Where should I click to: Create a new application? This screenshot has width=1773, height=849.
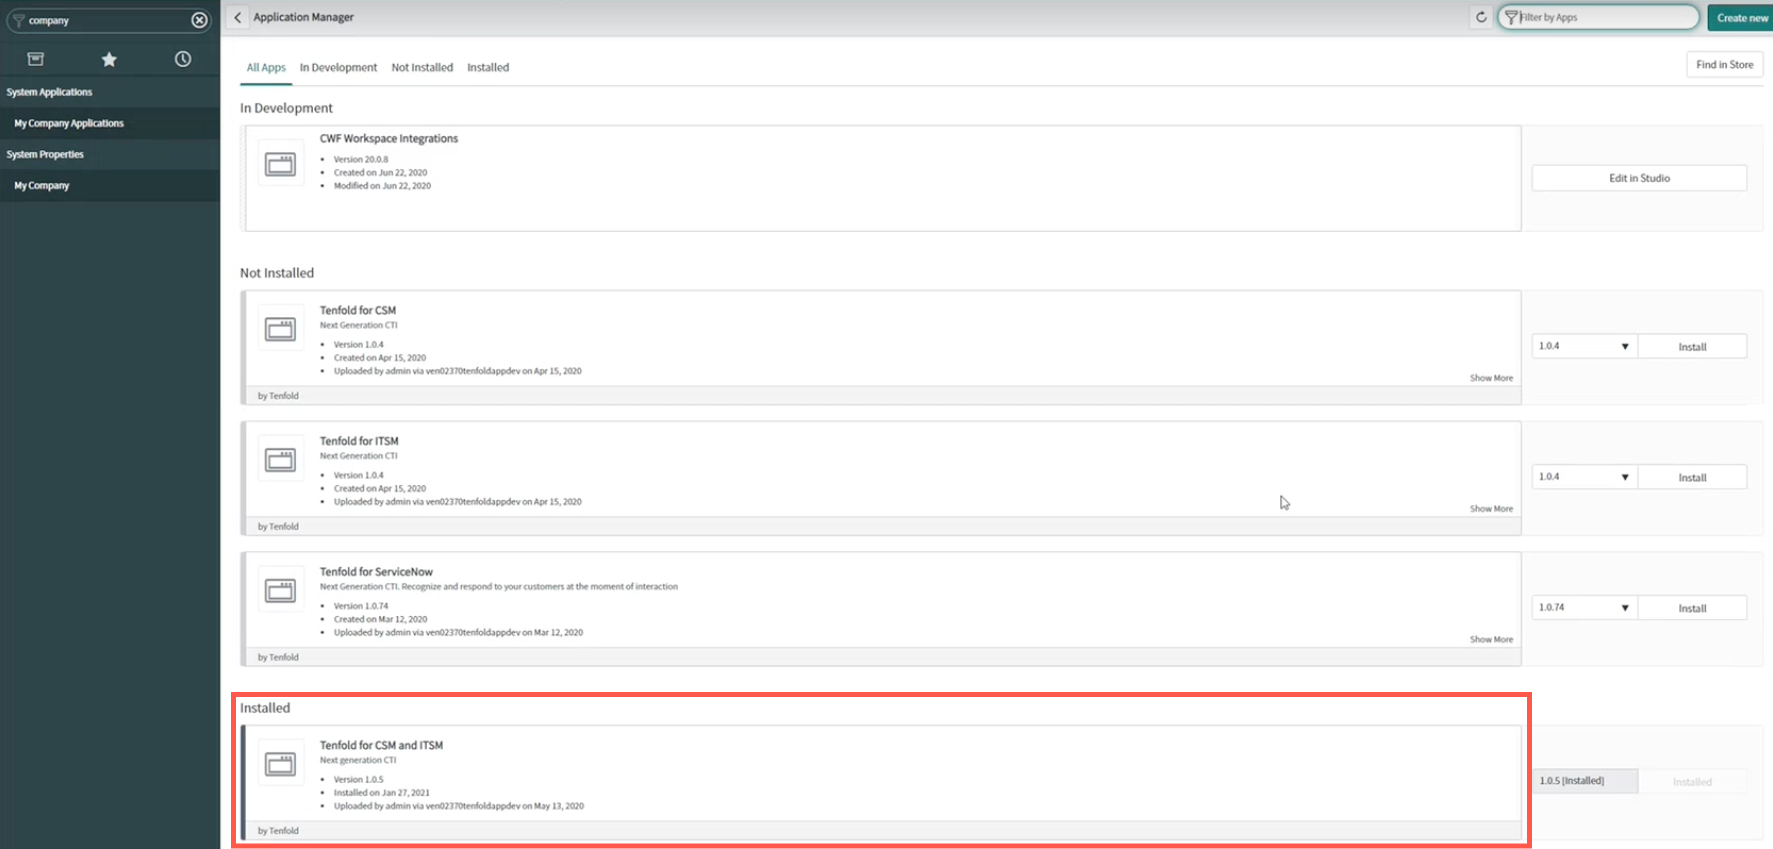click(x=1741, y=18)
